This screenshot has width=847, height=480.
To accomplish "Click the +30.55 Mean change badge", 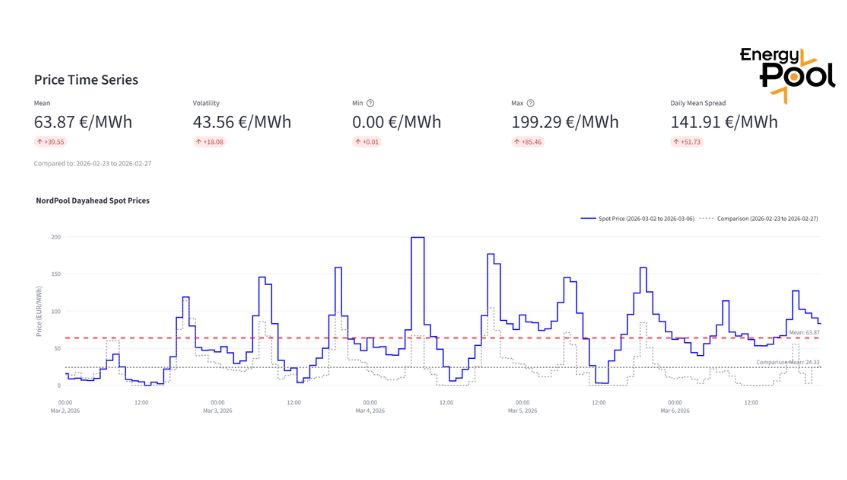I will coord(51,142).
